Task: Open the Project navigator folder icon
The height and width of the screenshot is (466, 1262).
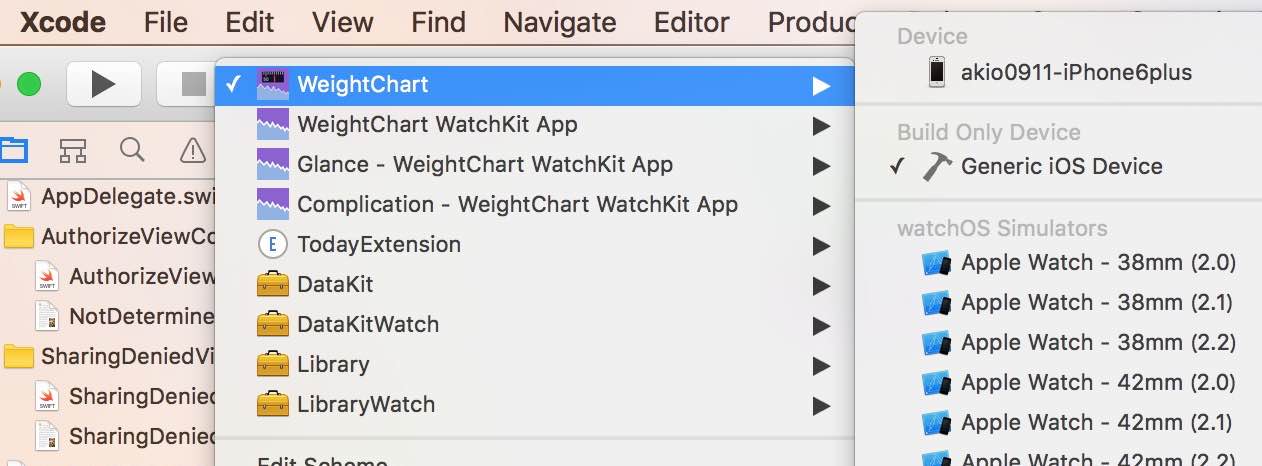Action: 14,150
